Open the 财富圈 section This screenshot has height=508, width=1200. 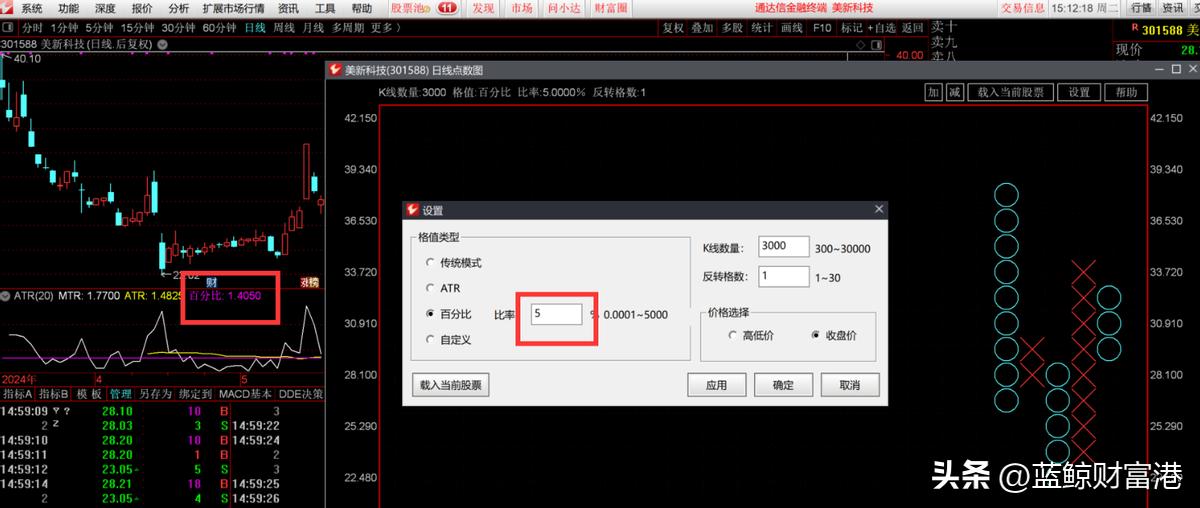pos(611,8)
